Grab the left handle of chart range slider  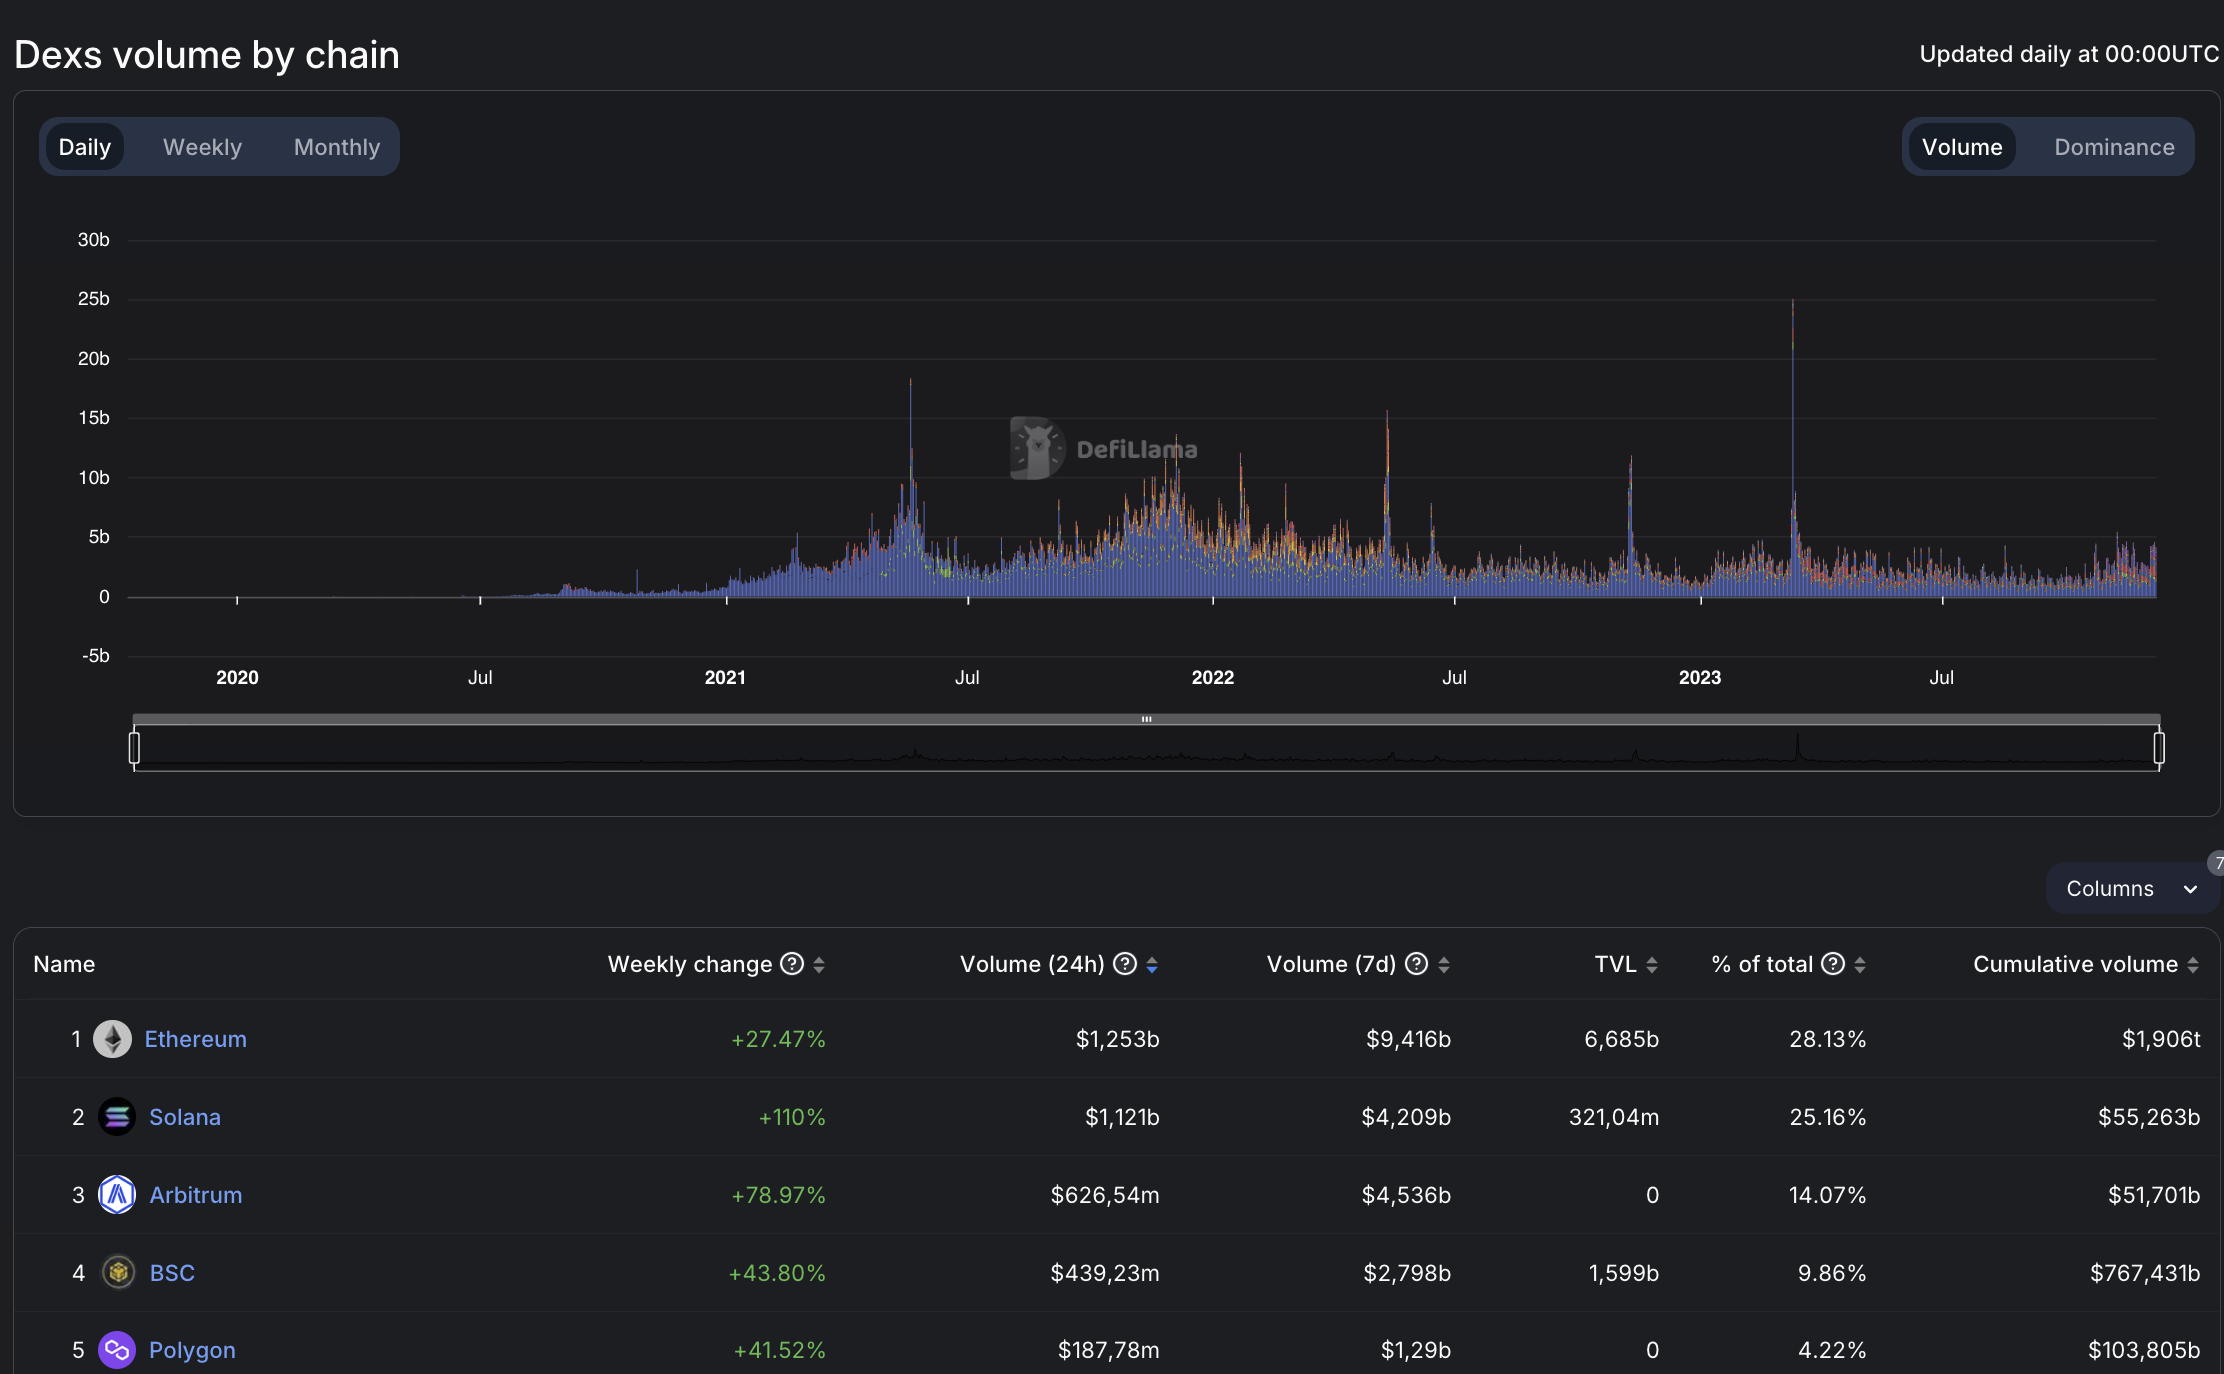tap(134, 747)
